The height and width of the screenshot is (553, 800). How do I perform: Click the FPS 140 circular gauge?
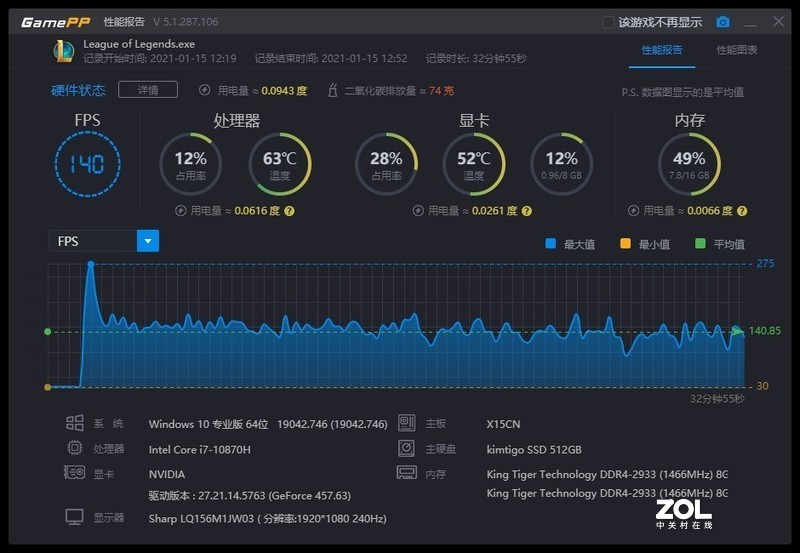coord(87,164)
